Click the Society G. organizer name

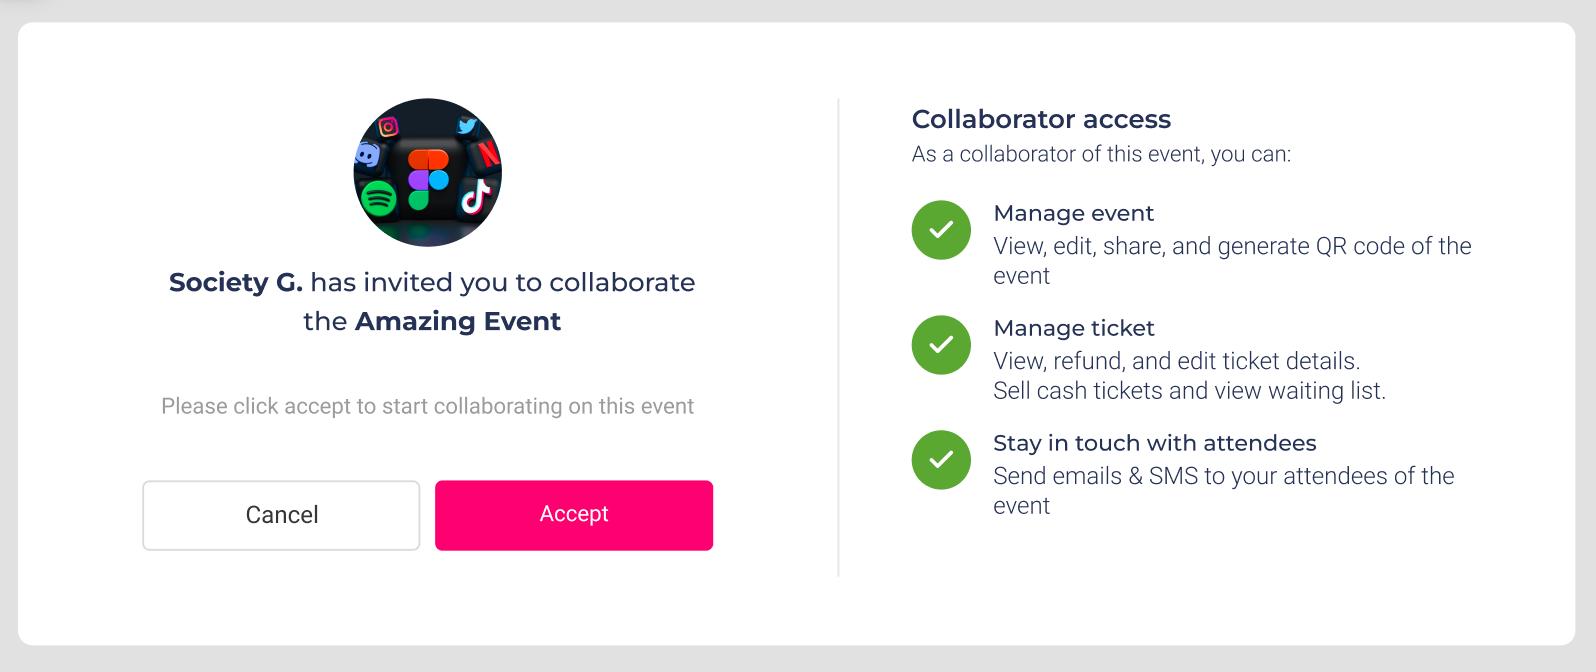236,282
